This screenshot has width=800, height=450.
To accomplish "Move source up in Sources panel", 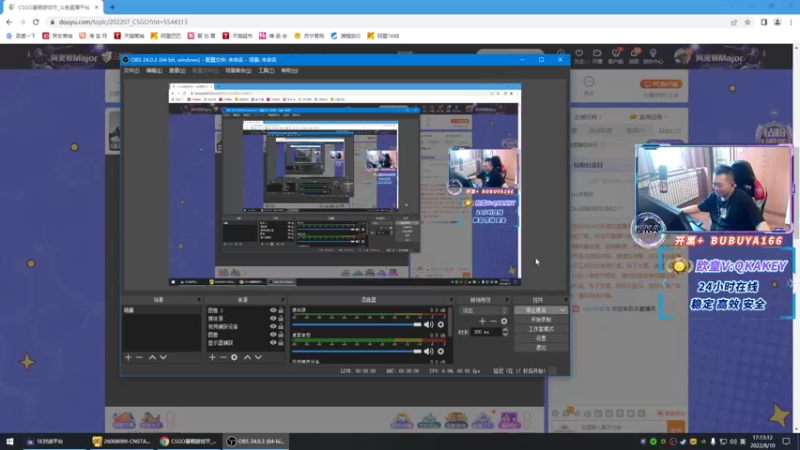I will 247,358.
